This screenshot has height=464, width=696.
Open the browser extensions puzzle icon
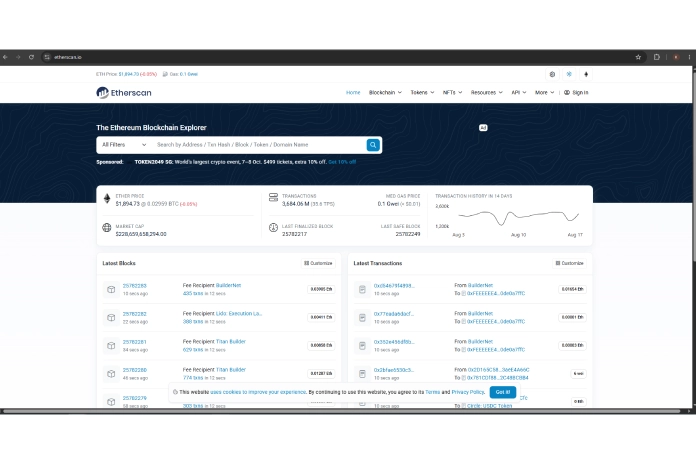[x=656, y=57]
